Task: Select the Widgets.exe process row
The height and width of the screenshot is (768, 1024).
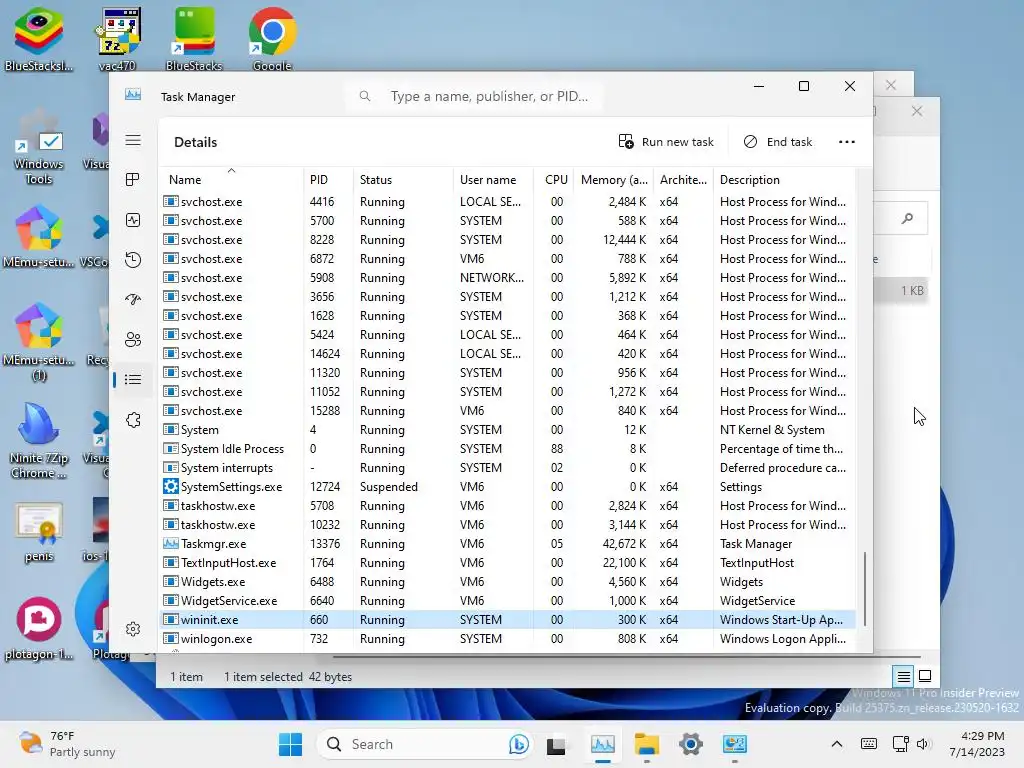Action: pos(507,581)
